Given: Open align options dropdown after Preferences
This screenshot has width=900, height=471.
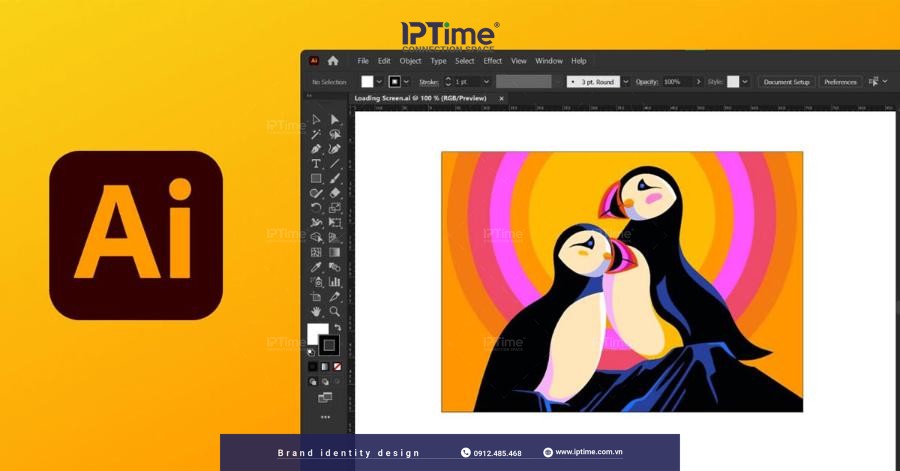Looking at the screenshot, I should (885, 81).
